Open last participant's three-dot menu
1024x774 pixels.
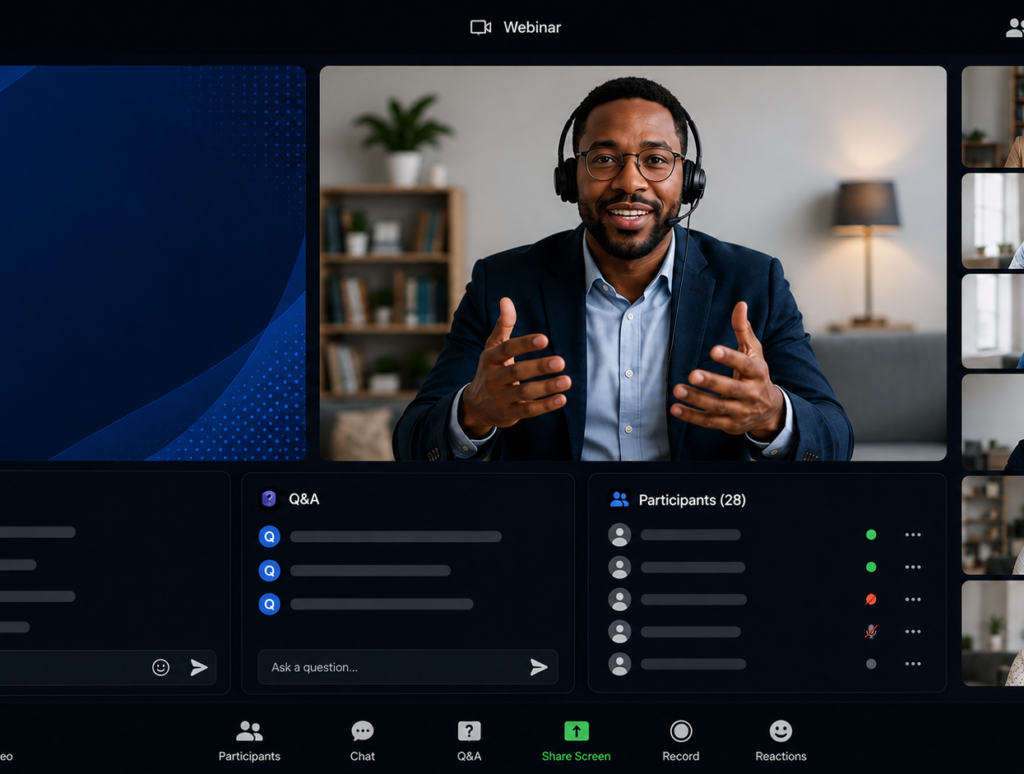click(x=913, y=664)
